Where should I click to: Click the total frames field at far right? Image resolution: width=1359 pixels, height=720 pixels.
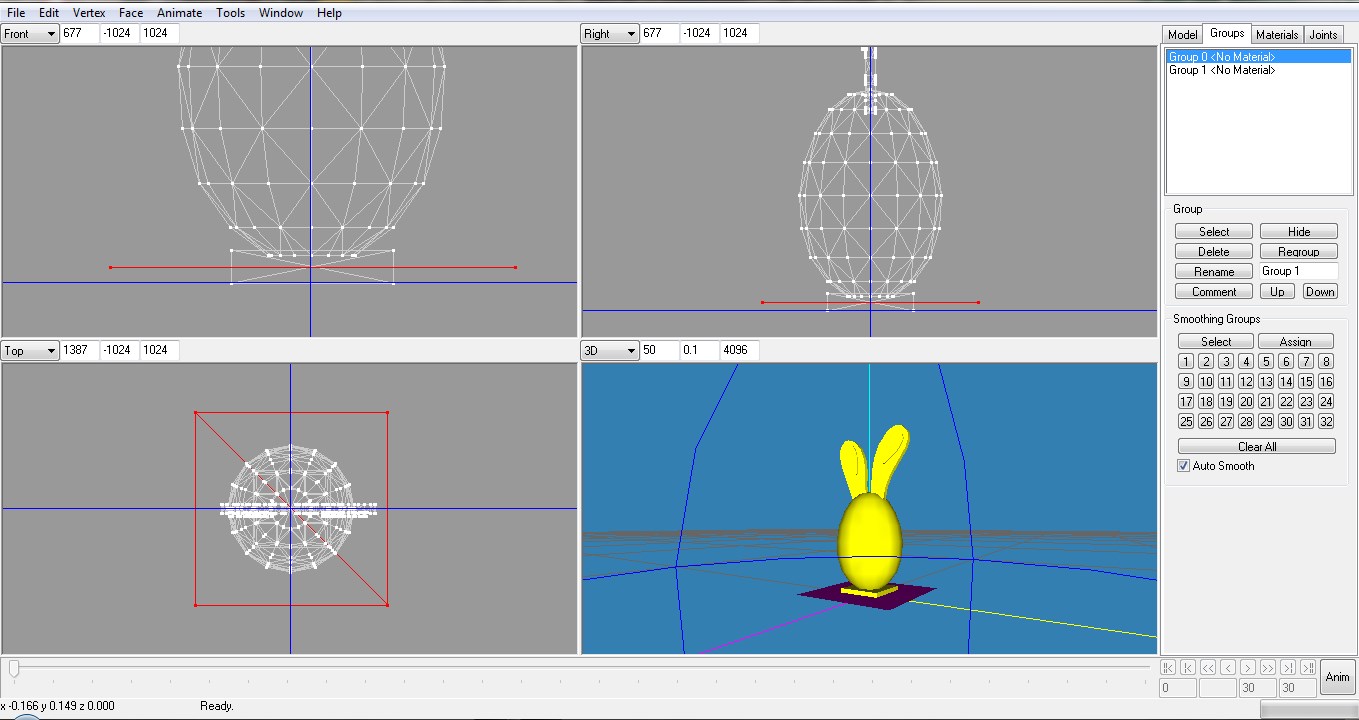pos(1297,688)
